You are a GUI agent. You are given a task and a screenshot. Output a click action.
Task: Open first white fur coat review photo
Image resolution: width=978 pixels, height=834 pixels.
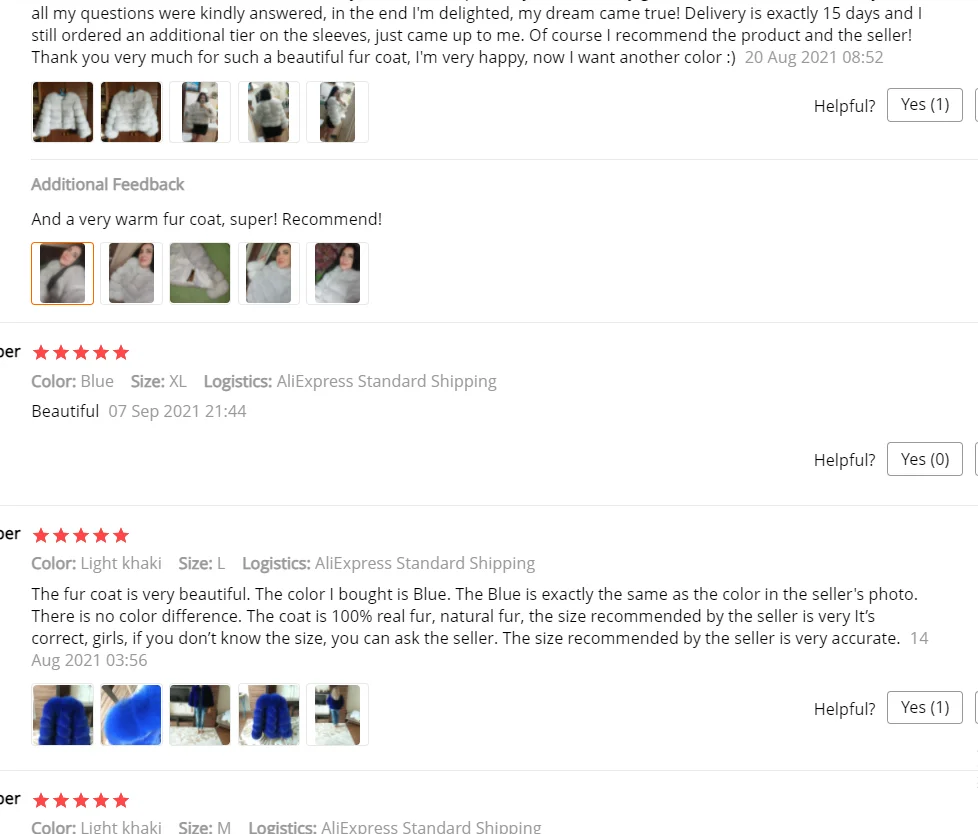pyautogui.click(x=62, y=112)
